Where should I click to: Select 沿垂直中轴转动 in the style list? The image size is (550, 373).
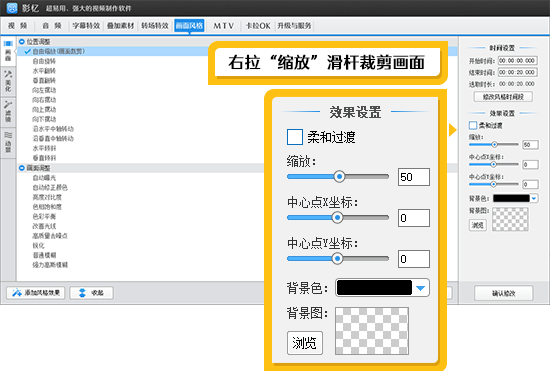click(53, 138)
